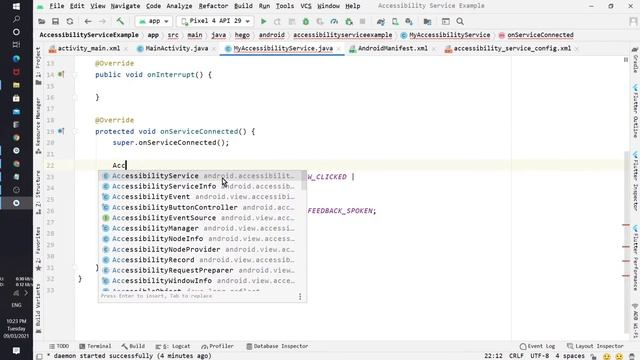The width and height of the screenshot is (640, 360).
Task: Click completion popup scrollbar thumb
Action: pyautogui.click(x=304, y=180)
